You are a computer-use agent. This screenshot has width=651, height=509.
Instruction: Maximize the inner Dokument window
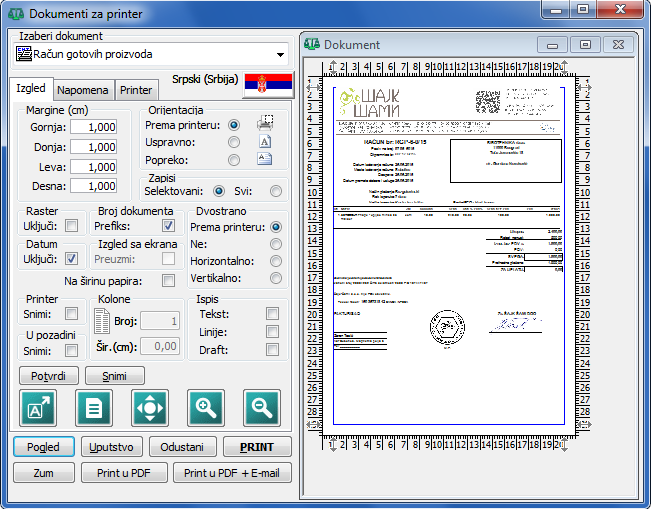[x=585, y=44]
